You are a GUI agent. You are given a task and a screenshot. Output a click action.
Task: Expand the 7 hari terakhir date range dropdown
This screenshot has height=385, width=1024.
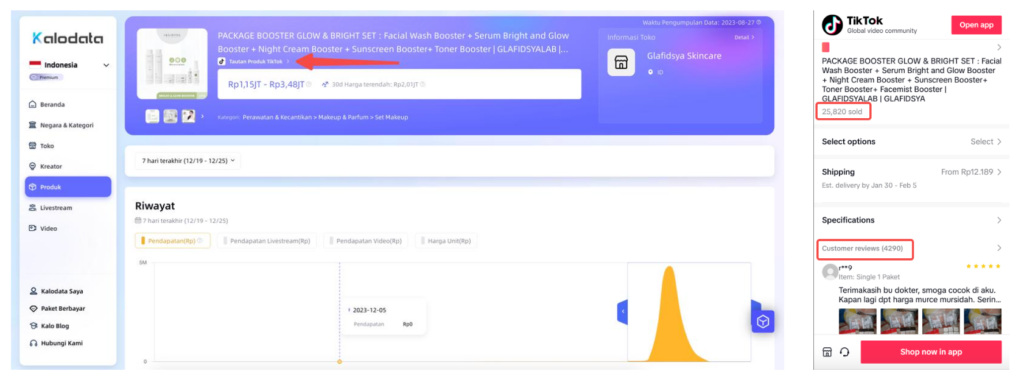pos(187,160)
